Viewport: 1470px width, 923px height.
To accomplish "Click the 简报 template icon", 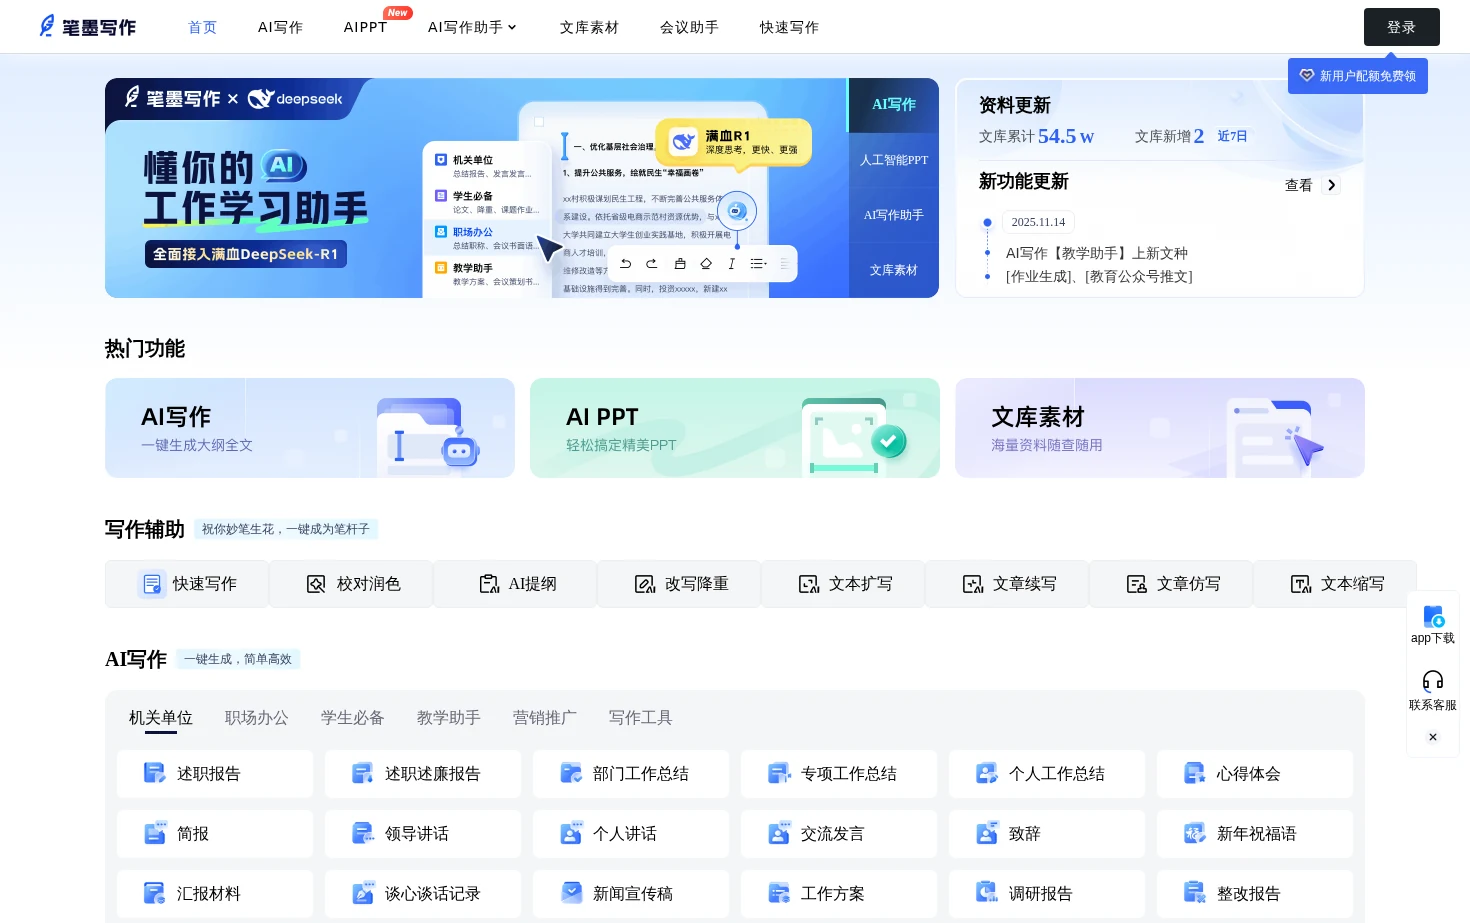I will (x=155, y=833).
